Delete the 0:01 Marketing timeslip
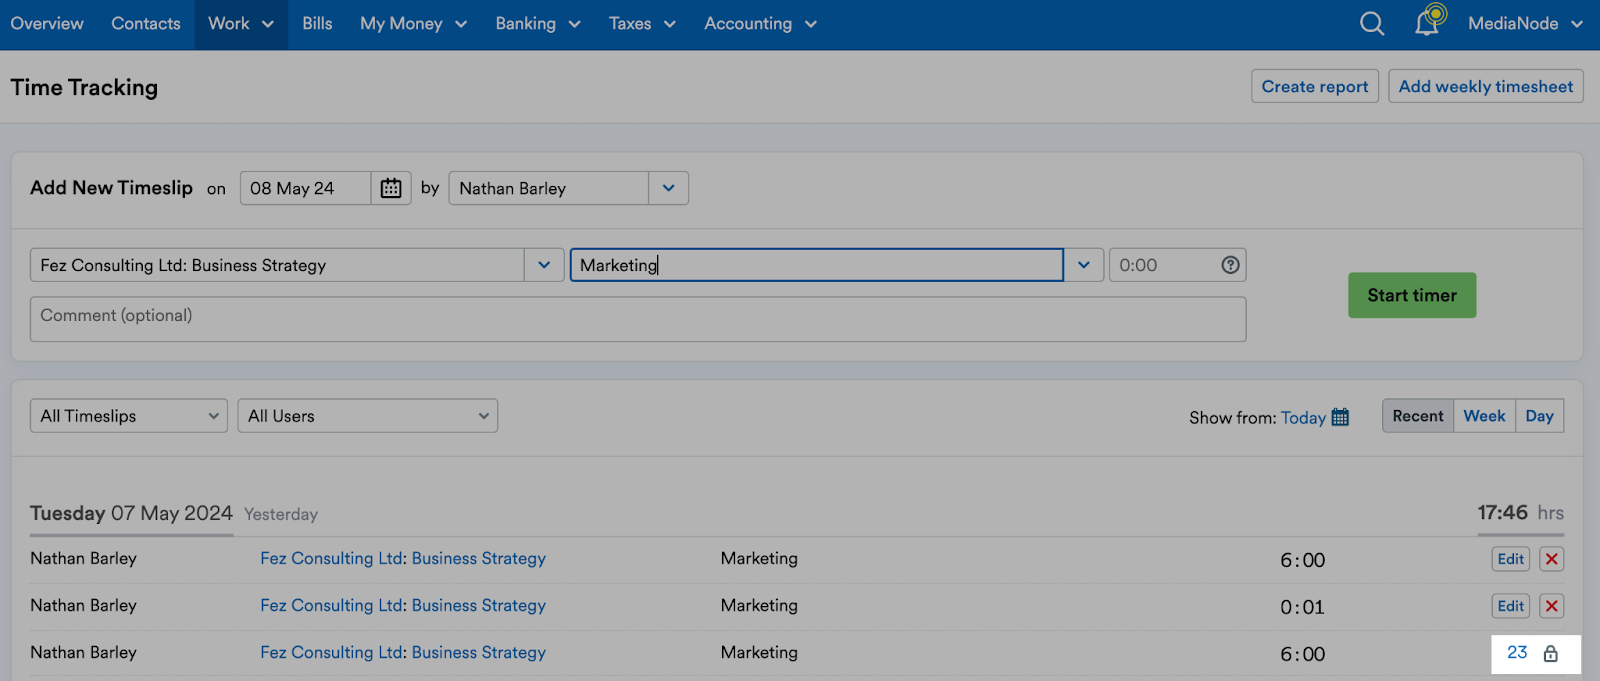Image resolution: width=1600 pixels, height=681 pixels. 1551,606
